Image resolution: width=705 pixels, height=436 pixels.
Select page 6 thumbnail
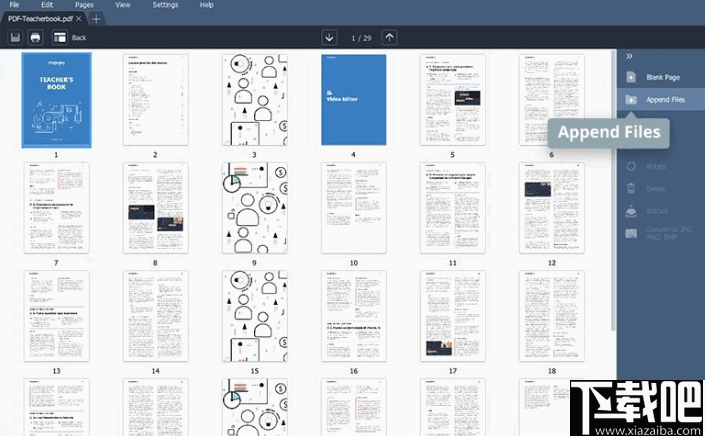click(552, 100)
